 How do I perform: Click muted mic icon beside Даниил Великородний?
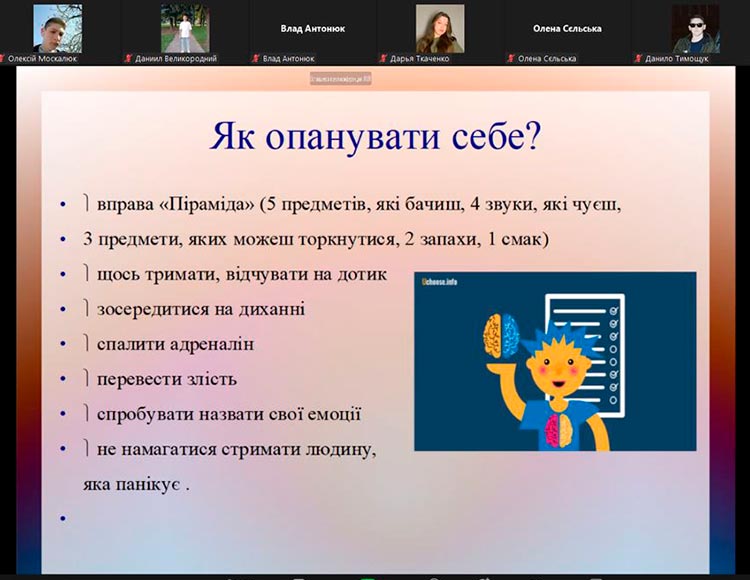click(128, 58)
